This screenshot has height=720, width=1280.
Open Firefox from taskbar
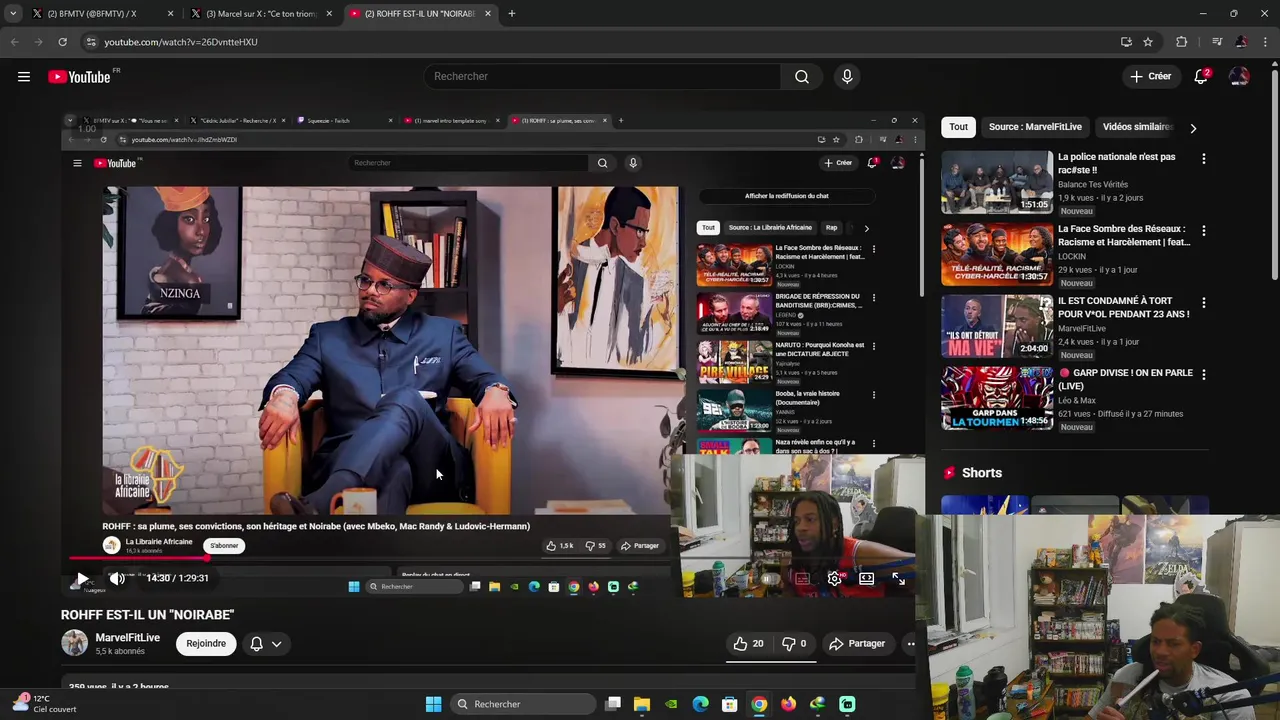pos(788,704)
